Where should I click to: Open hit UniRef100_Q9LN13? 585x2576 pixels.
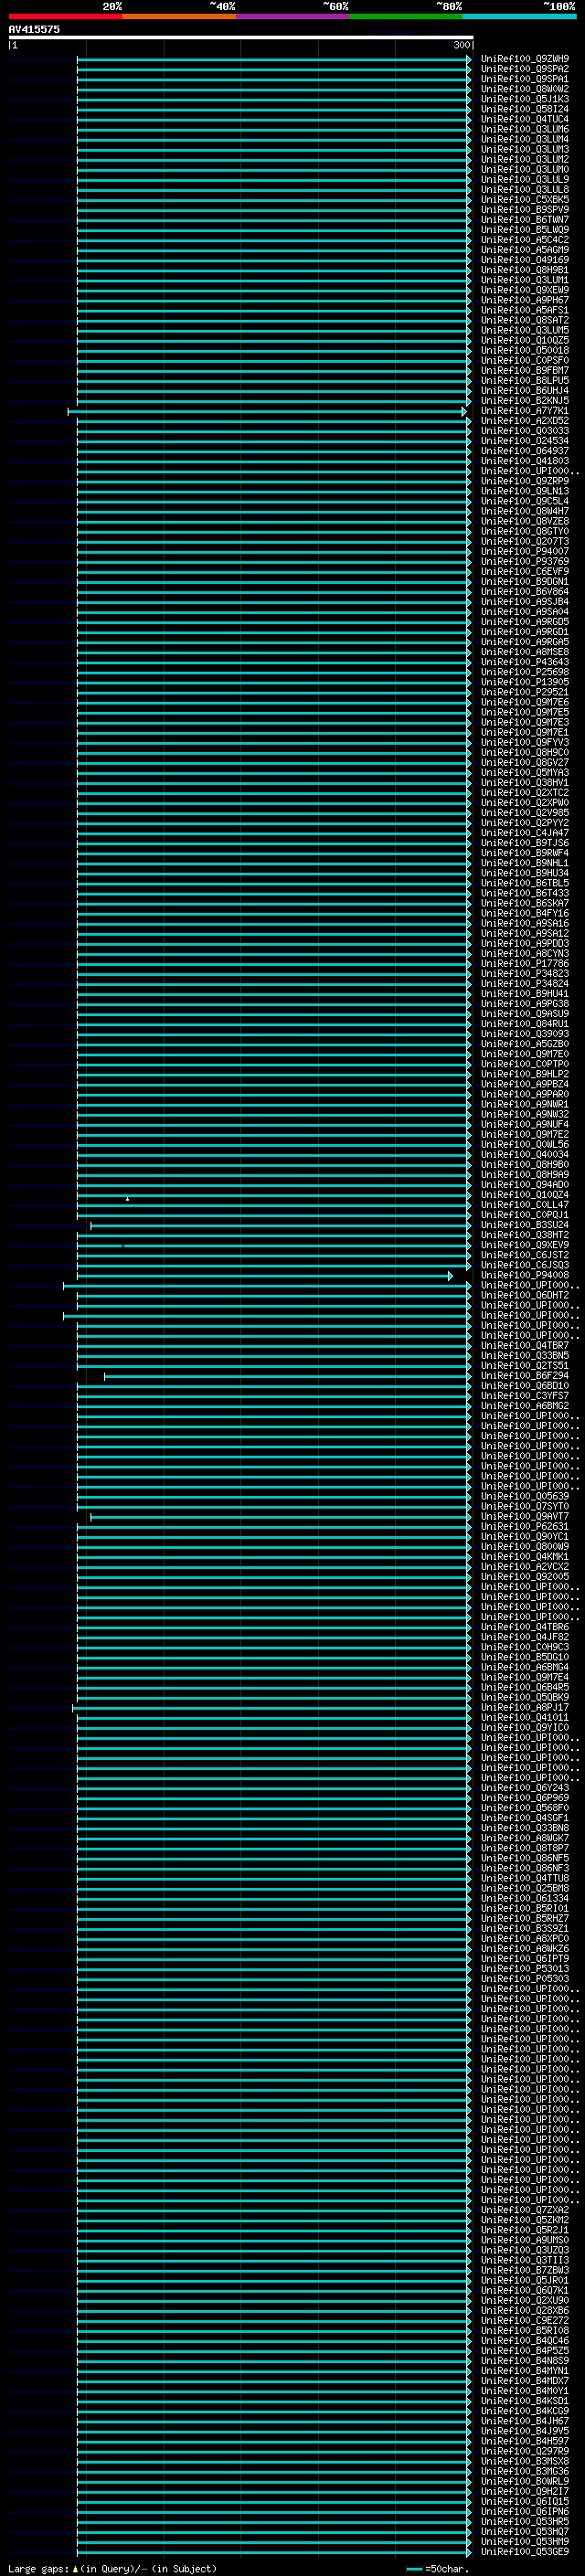coord(525,492)
